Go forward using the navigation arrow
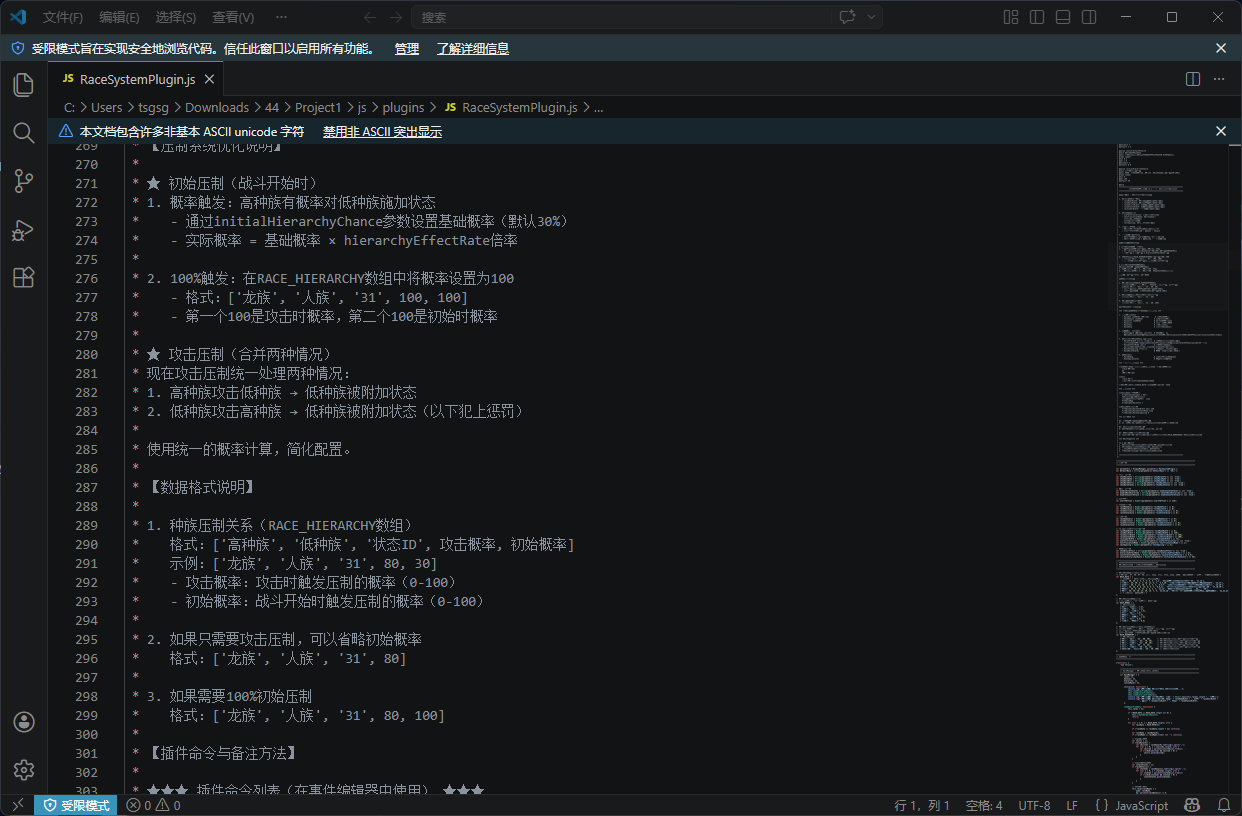The image size is (1242, 816). (396, 17)
